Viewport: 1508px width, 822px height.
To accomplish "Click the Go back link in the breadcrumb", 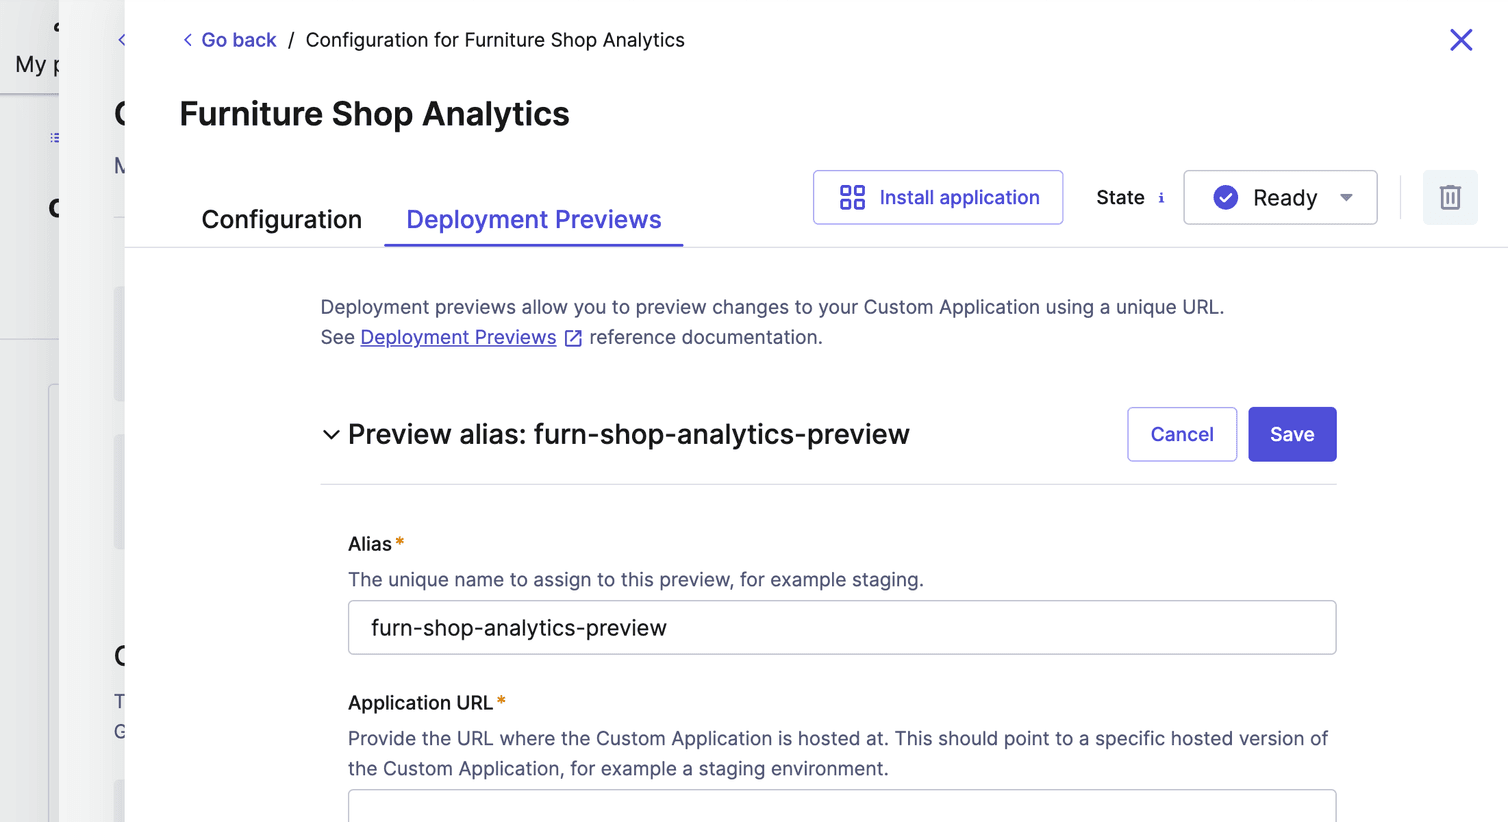I will 238,39.
